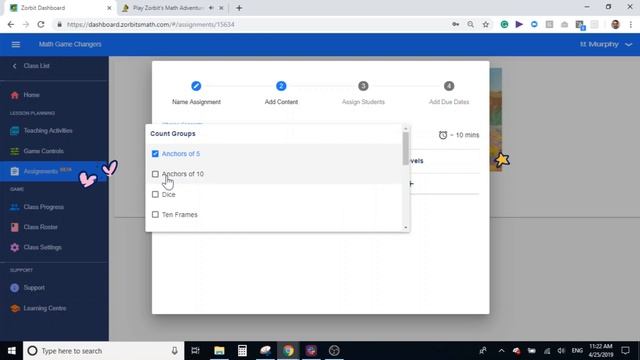
Task: Click the microphone in taskbar search
Action: pos(174,351)
